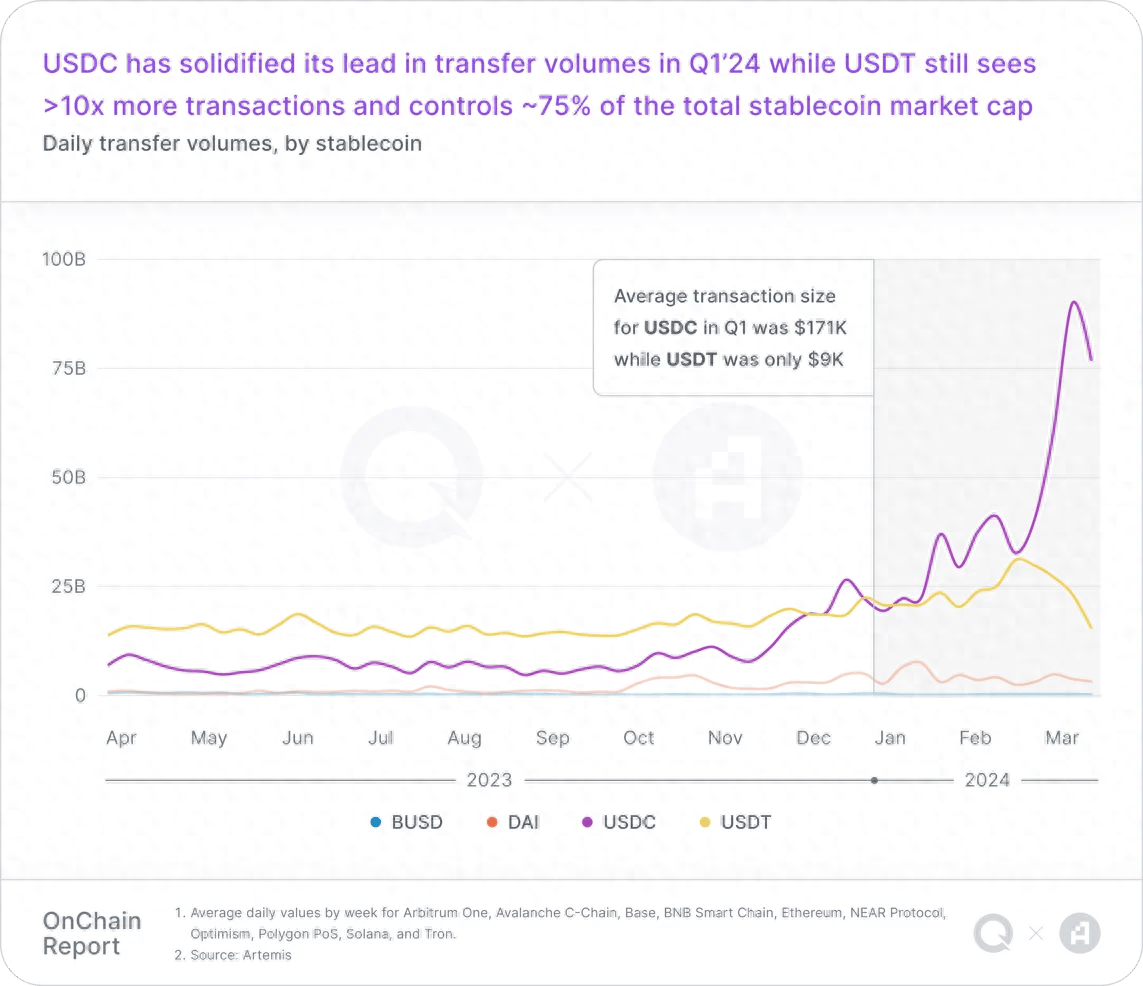Select the Mar label on the x-axis
The height and width of the screenshot is (986, 1143).
(1062, 738)
